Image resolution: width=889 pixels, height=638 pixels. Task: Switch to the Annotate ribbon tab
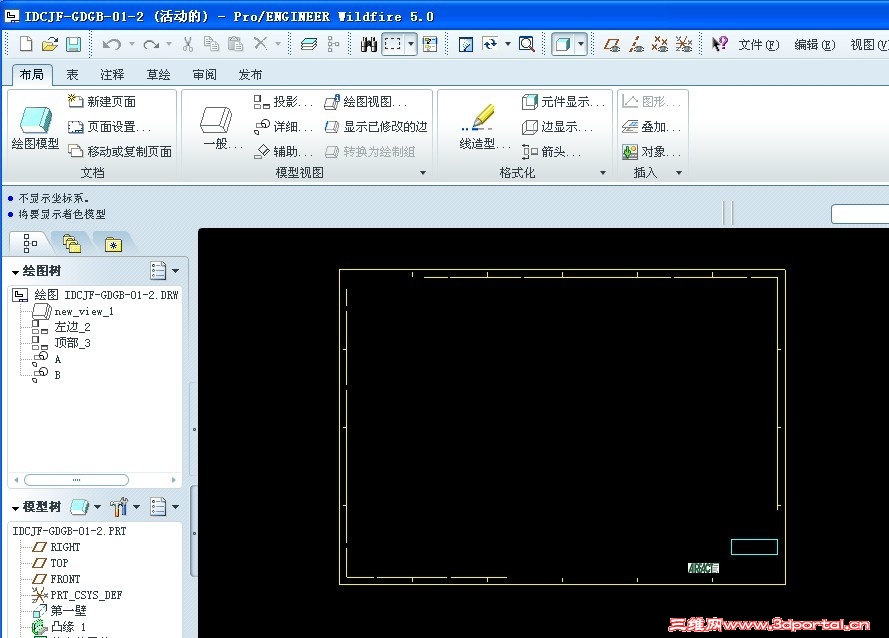112,74
